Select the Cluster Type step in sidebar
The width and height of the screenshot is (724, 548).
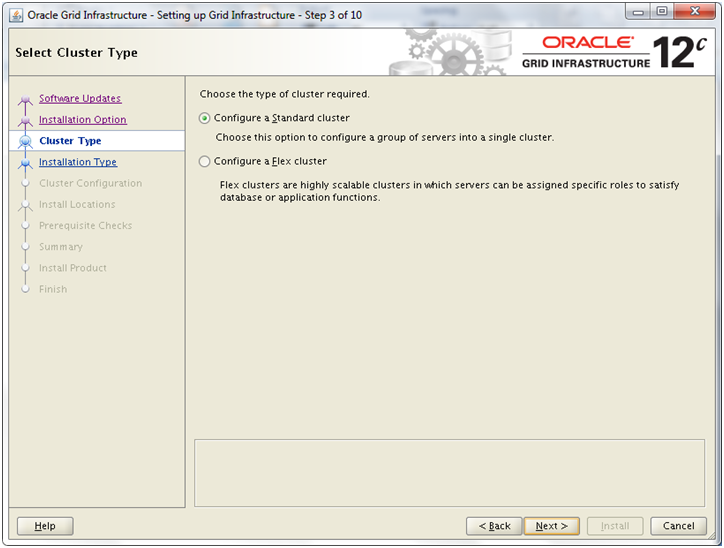(x=97, y=141)
